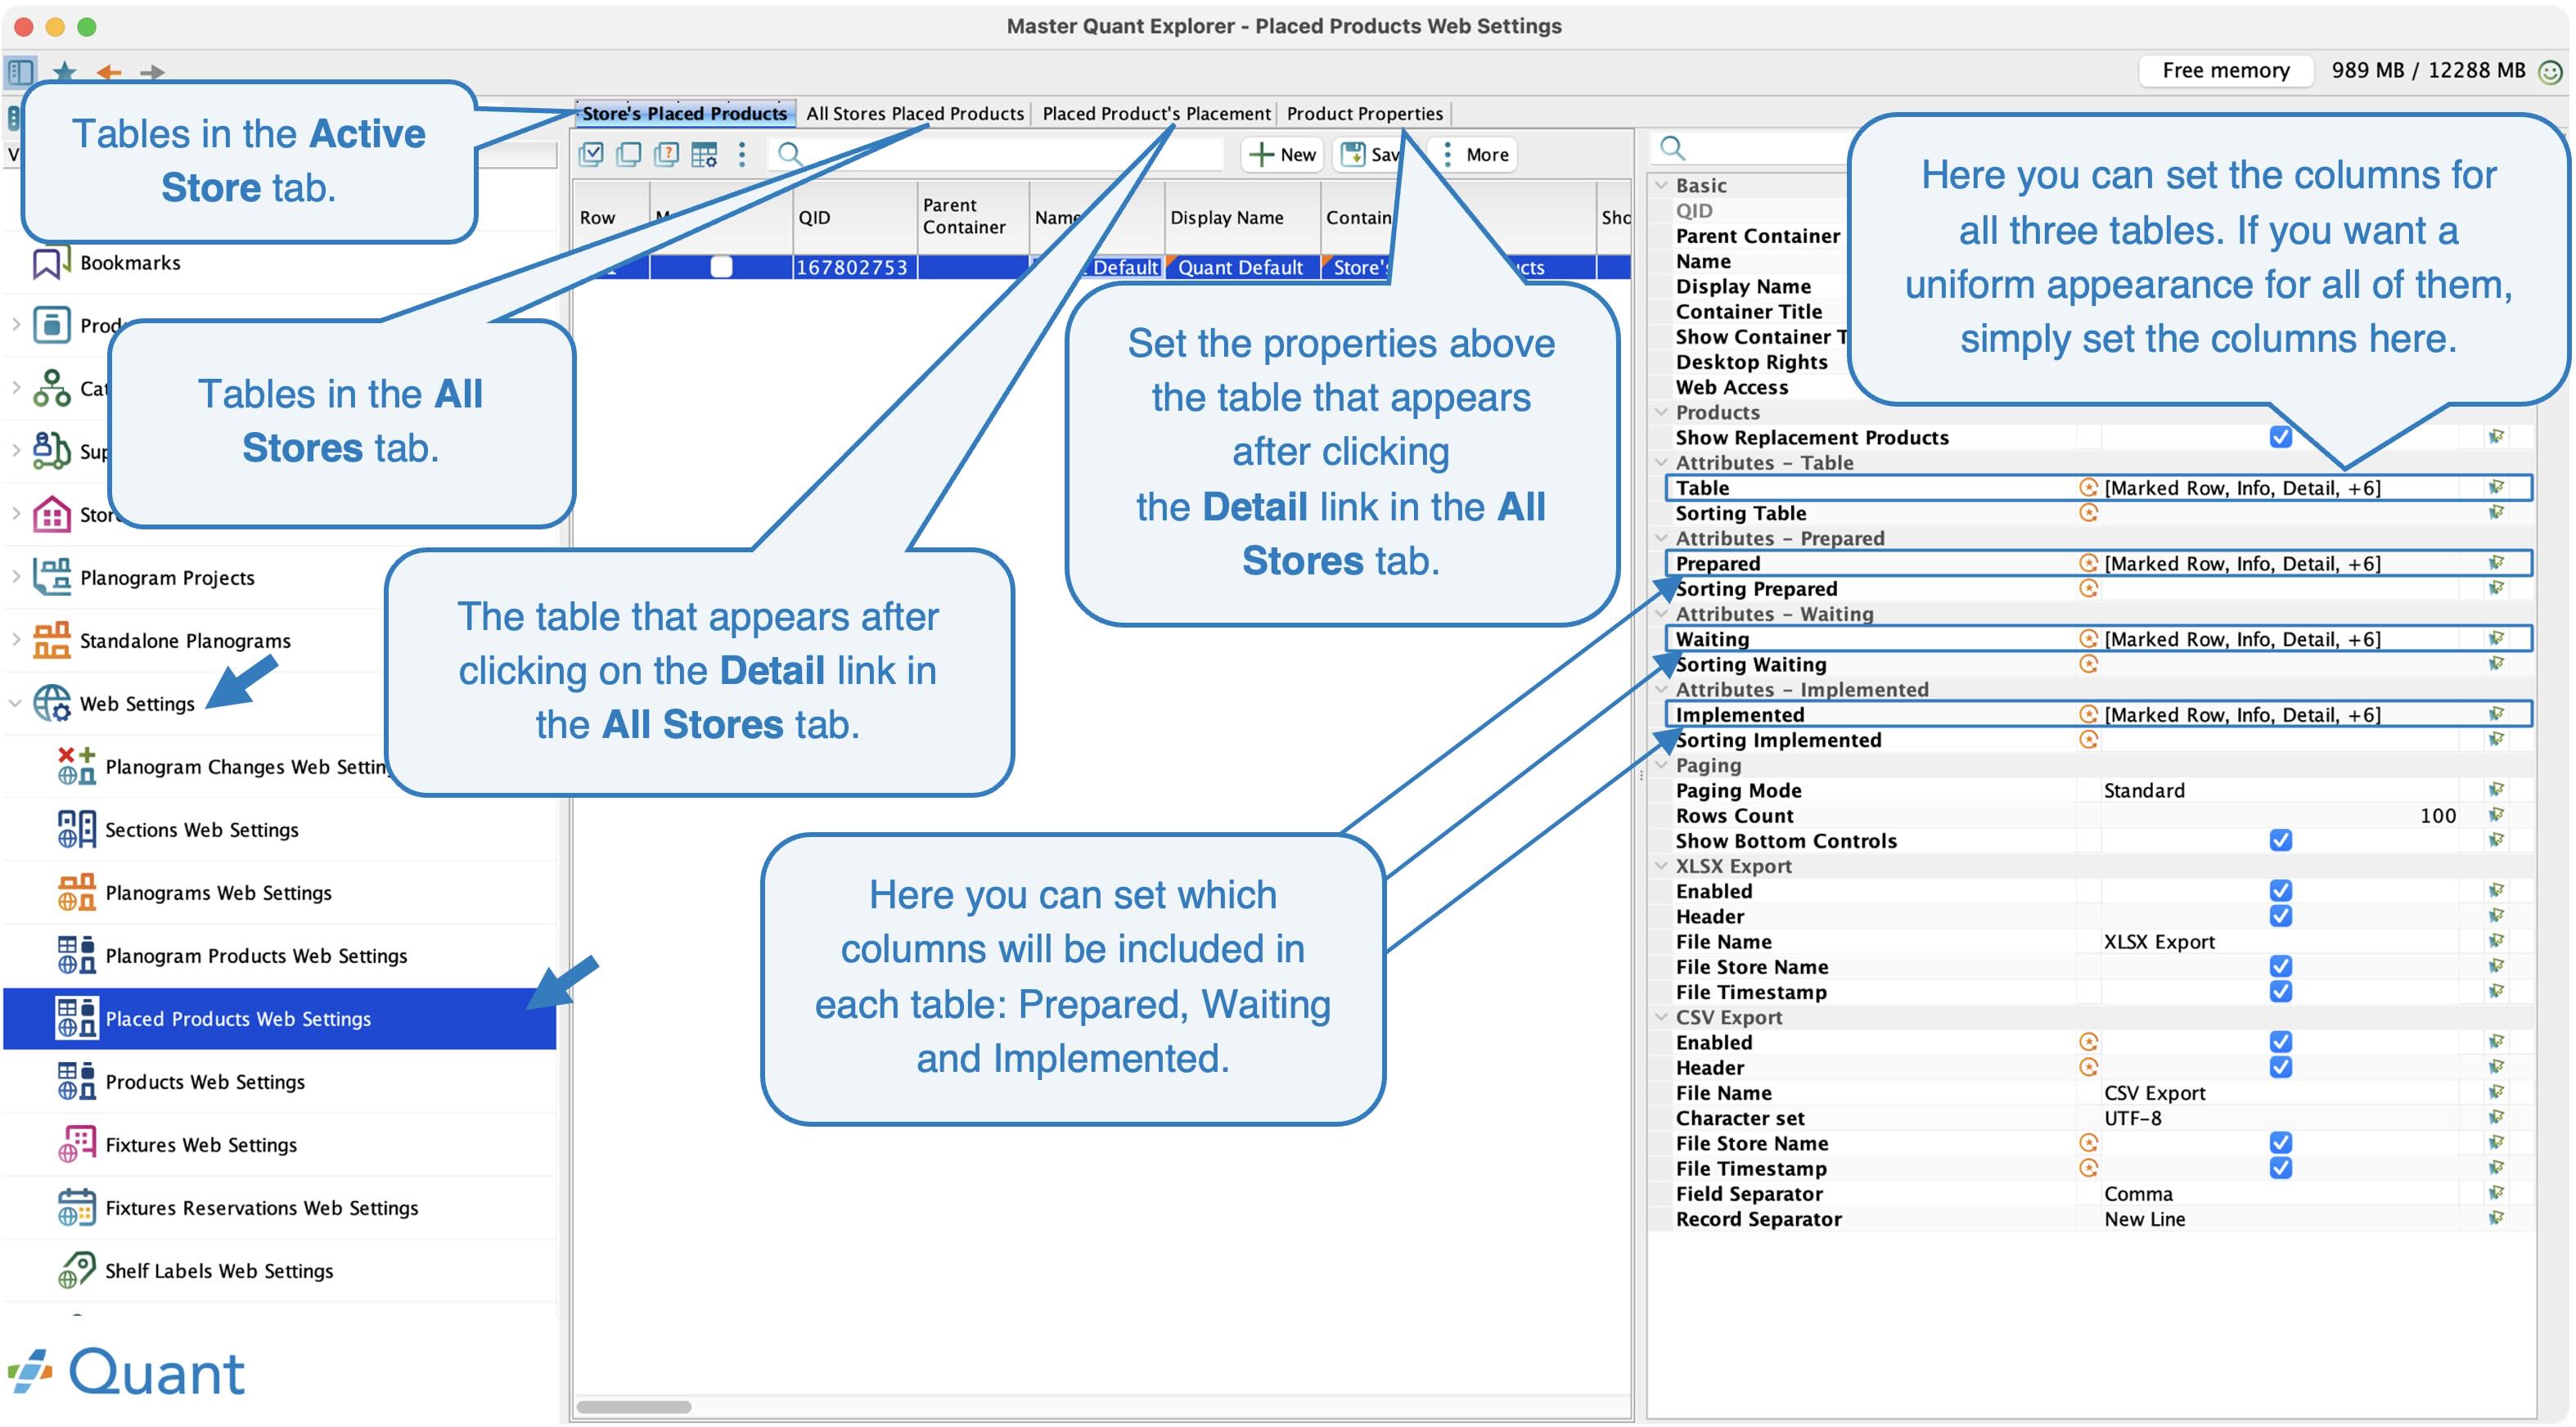Select Fixtures Web Settings icon

pyautogui.click(x=76, y=1145)
